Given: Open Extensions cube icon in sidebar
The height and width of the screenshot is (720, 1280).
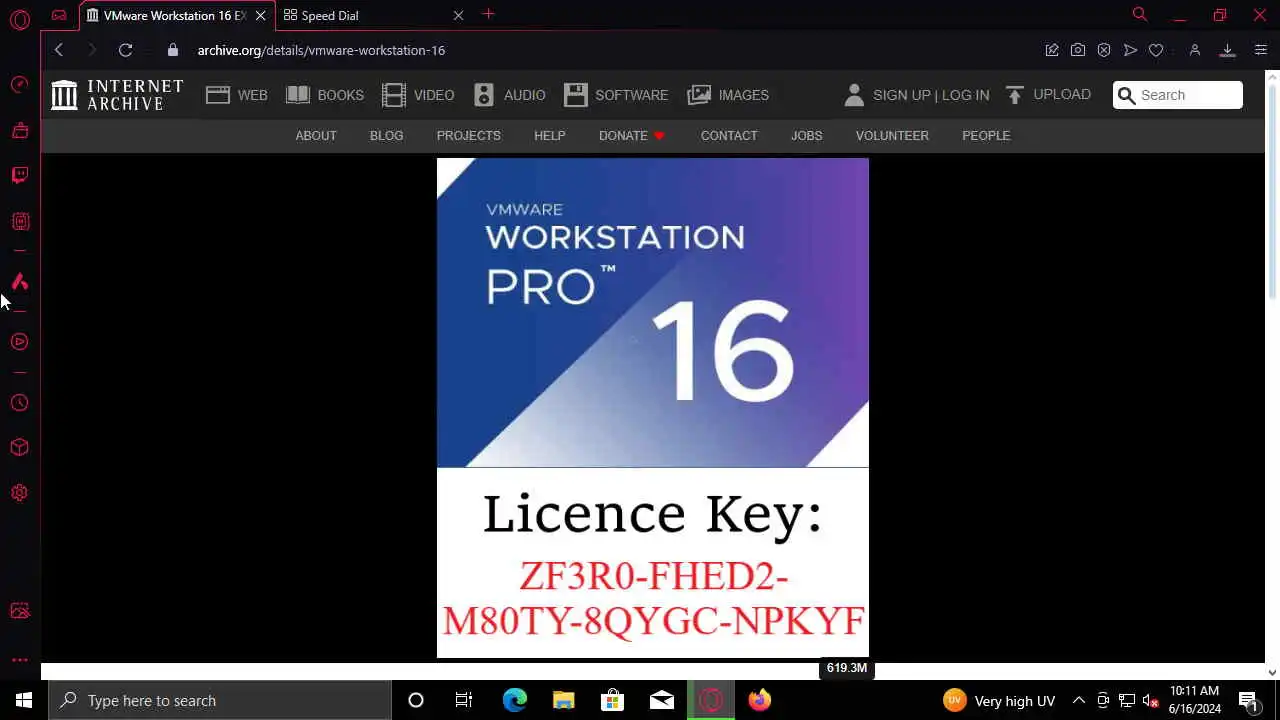Looking at the screenshot, I should click(20, 447).
